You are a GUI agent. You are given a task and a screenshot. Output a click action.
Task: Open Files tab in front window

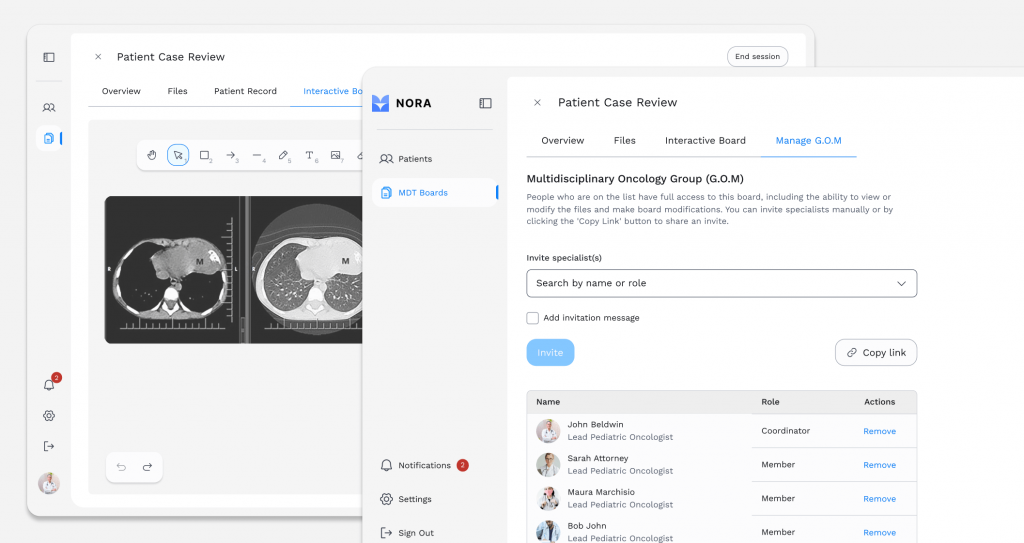pyautogui.click(x=624, y=140)
